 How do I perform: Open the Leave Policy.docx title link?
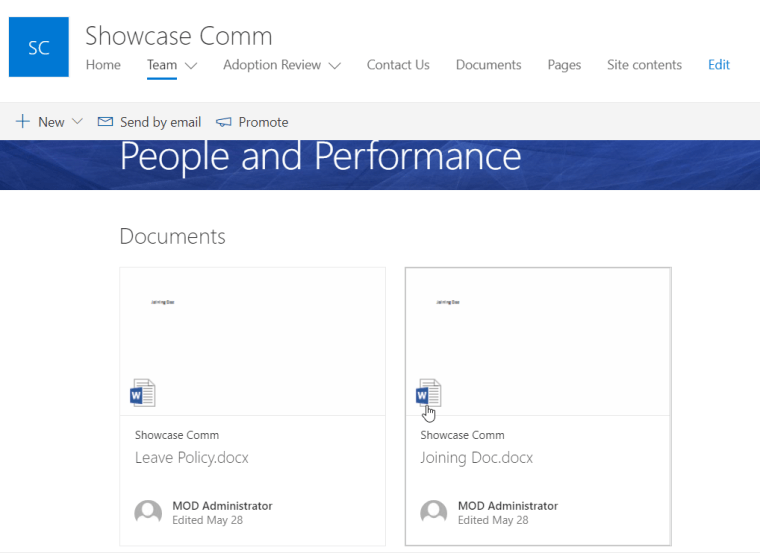192,458
